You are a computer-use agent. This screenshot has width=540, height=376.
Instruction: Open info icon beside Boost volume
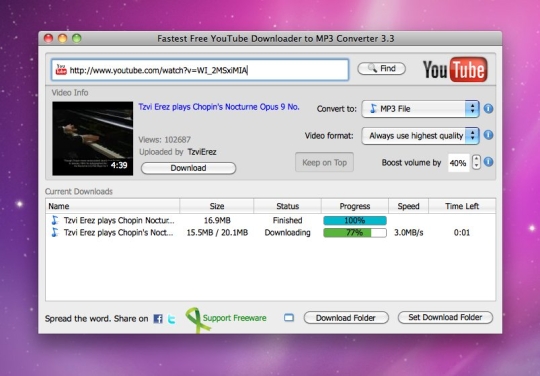488,162
